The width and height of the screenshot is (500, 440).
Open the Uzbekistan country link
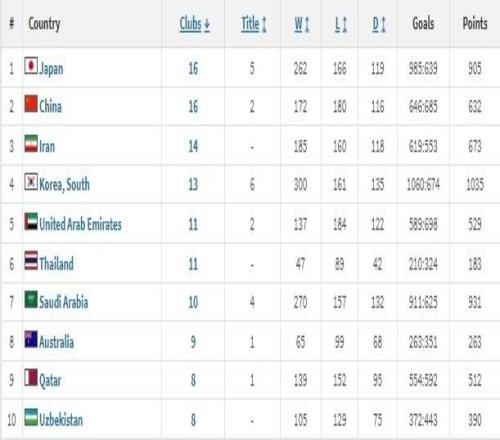[61, 420]
